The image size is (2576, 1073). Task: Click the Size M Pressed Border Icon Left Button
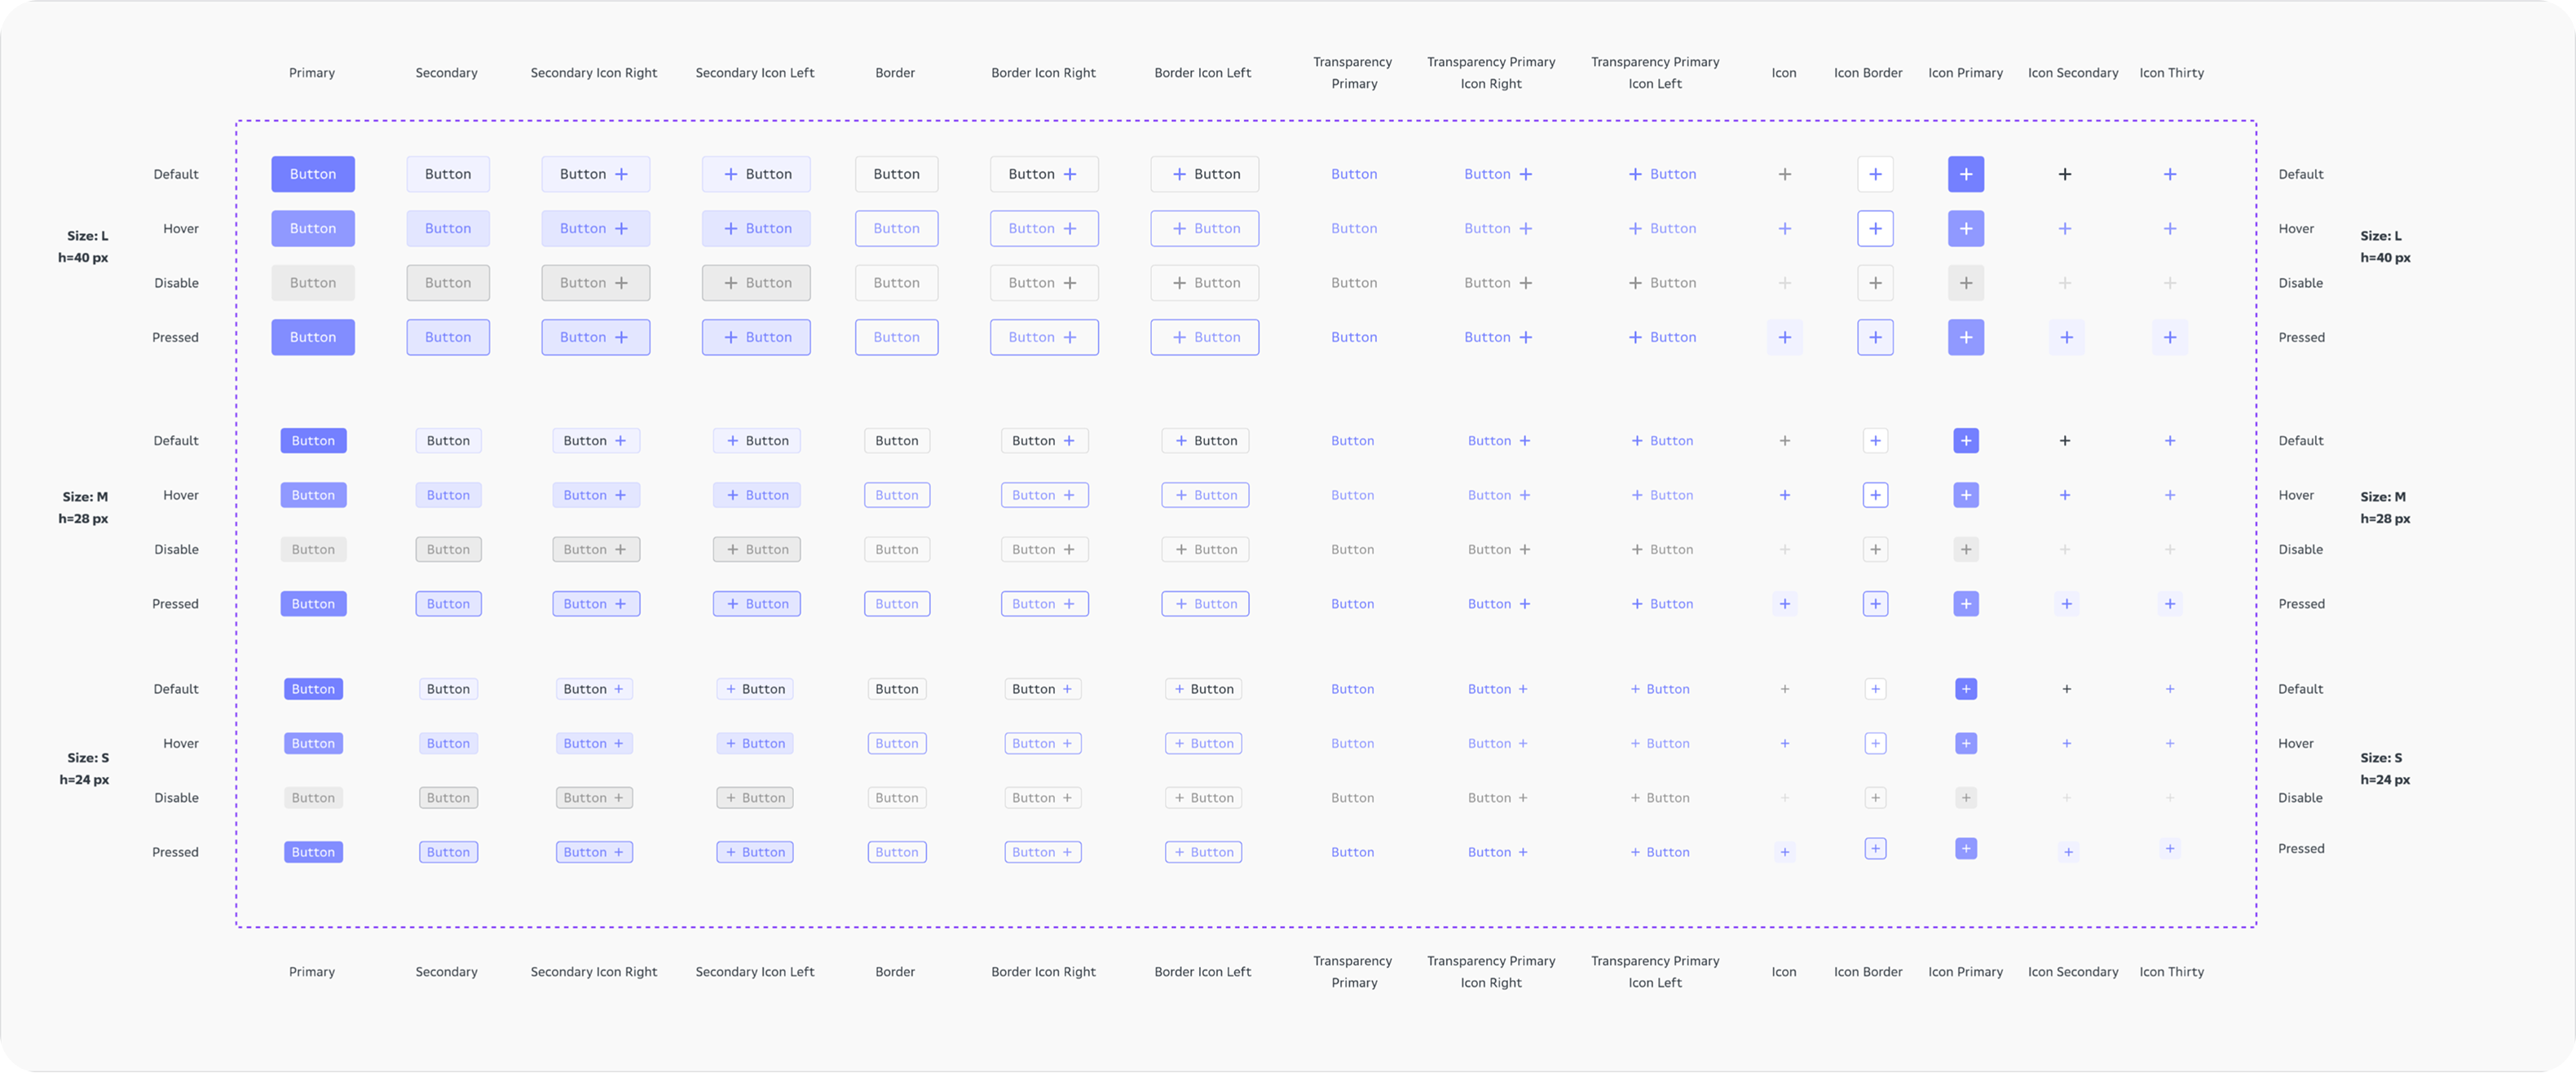[1205, 604]
